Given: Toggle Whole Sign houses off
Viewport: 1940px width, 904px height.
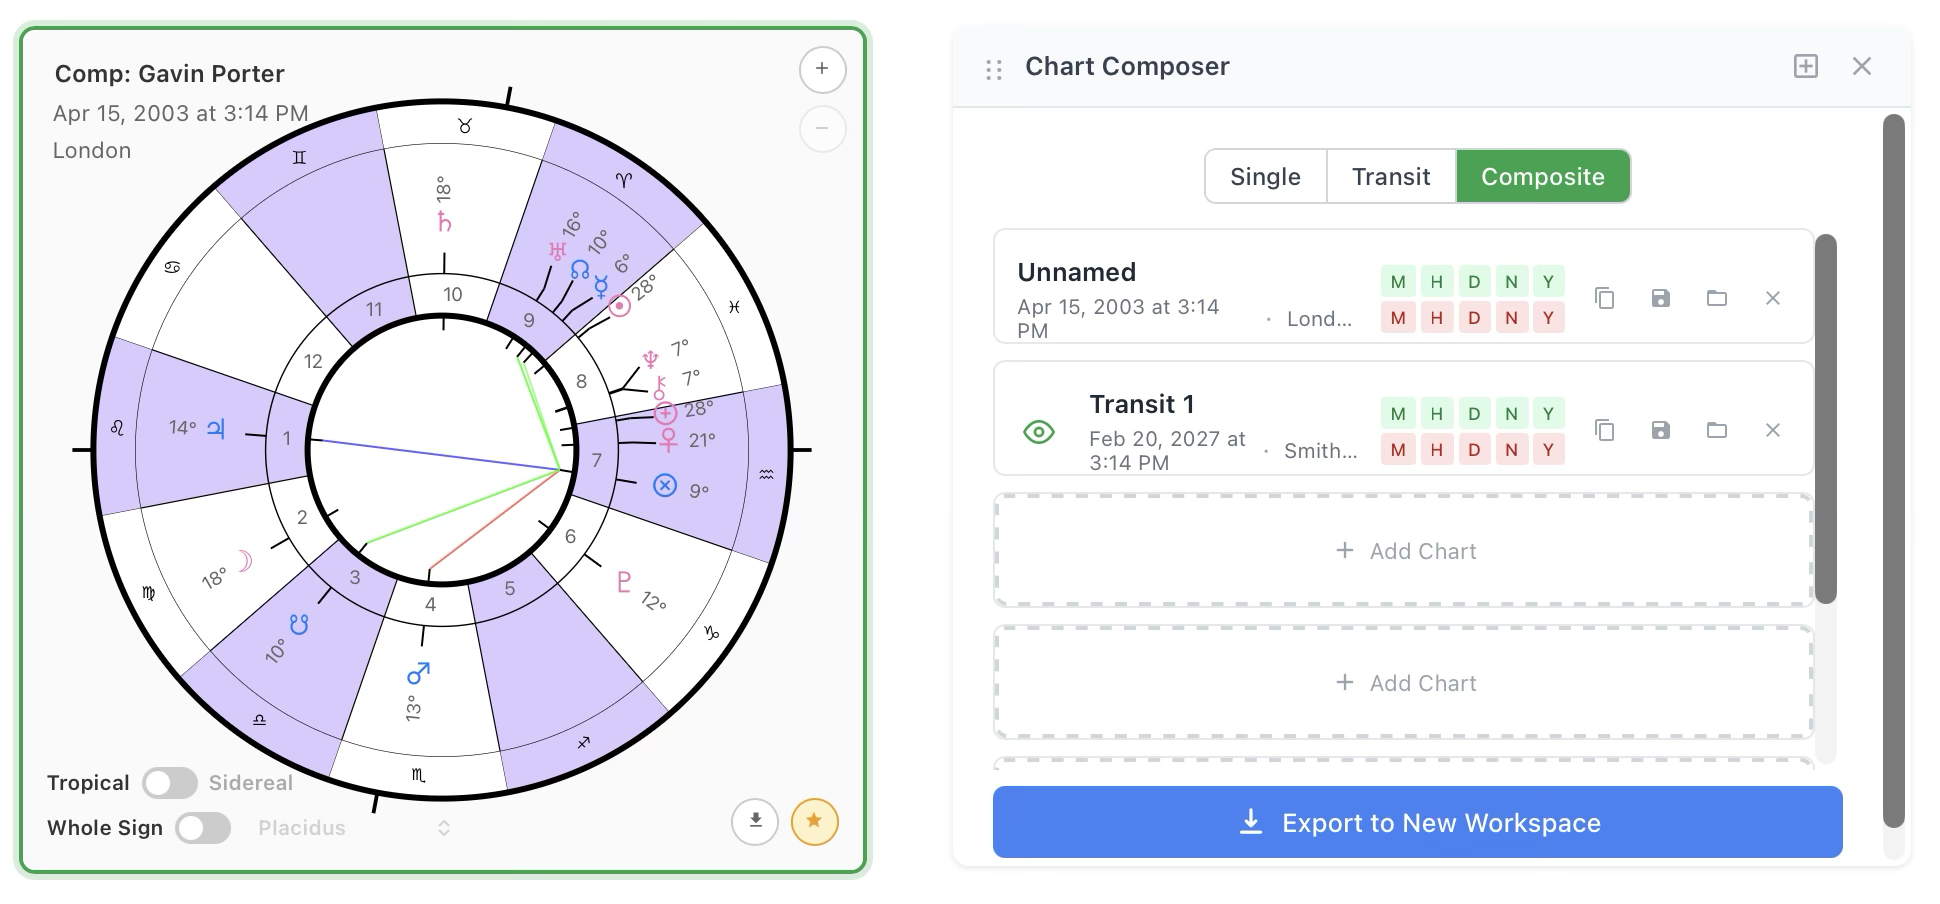Looking at the screenshot, I should click(203, 827).
